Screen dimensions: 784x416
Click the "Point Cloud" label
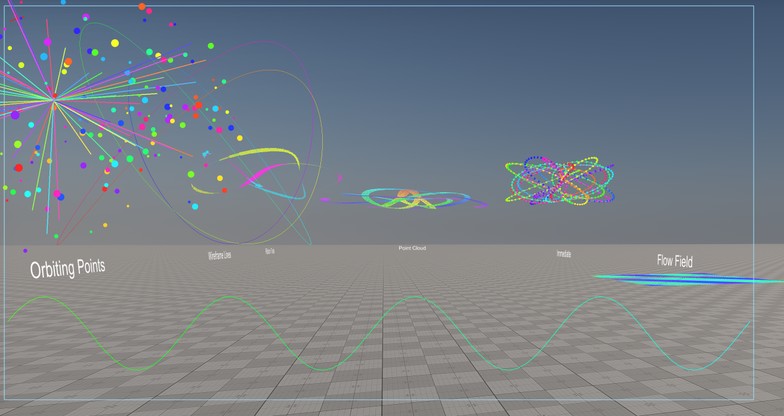[x=412, y=248]
